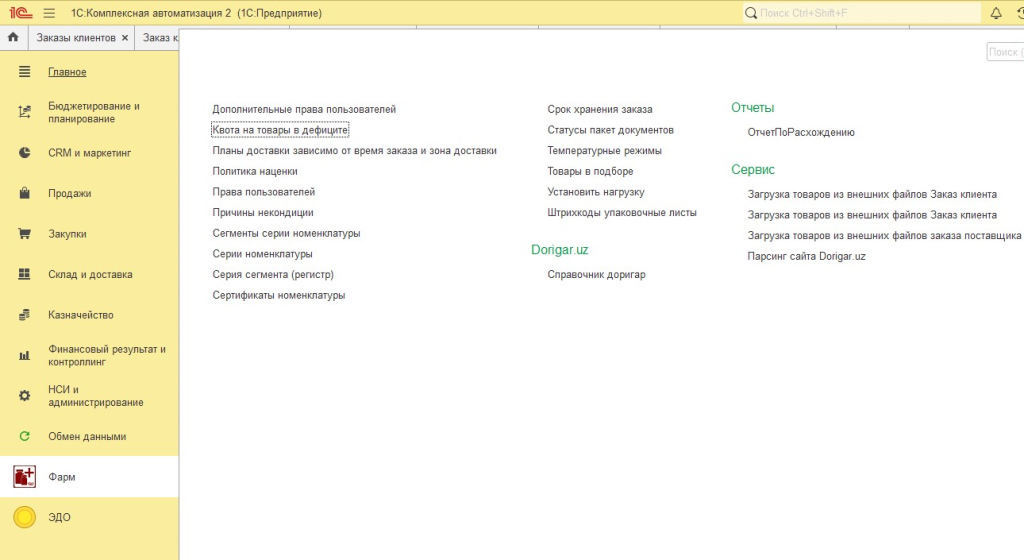Open the ОтчетПоРасхождению report
The width and height of the screenshot is (1024, 560).
[x=801, y=132]
